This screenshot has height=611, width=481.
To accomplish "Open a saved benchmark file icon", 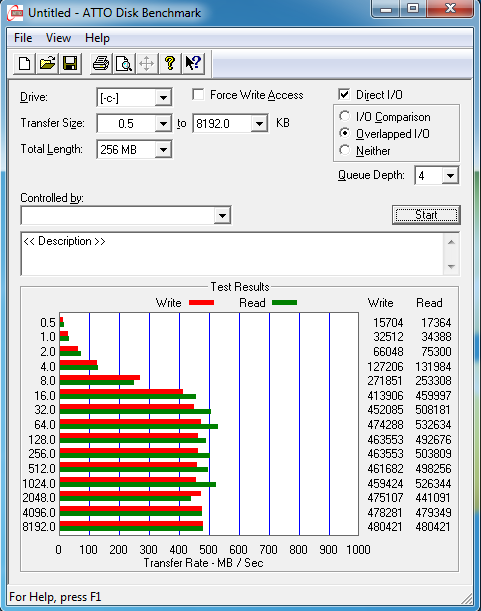I will tap(47, 63).
